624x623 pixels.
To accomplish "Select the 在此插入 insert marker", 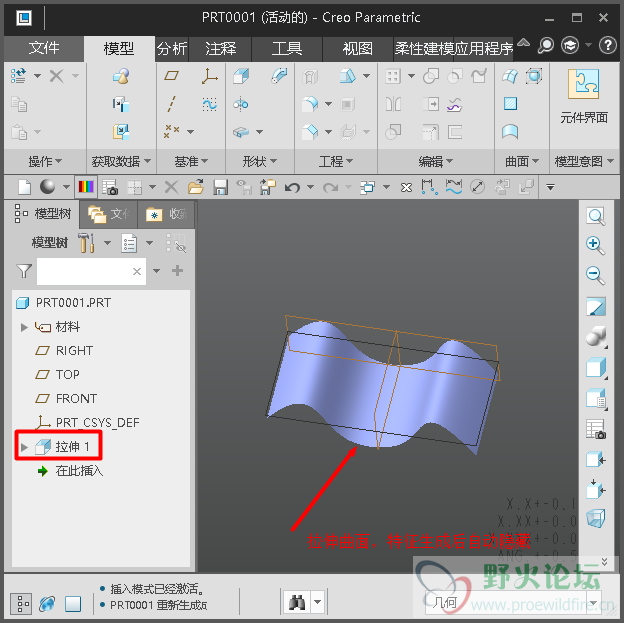I will click(70, 471).
